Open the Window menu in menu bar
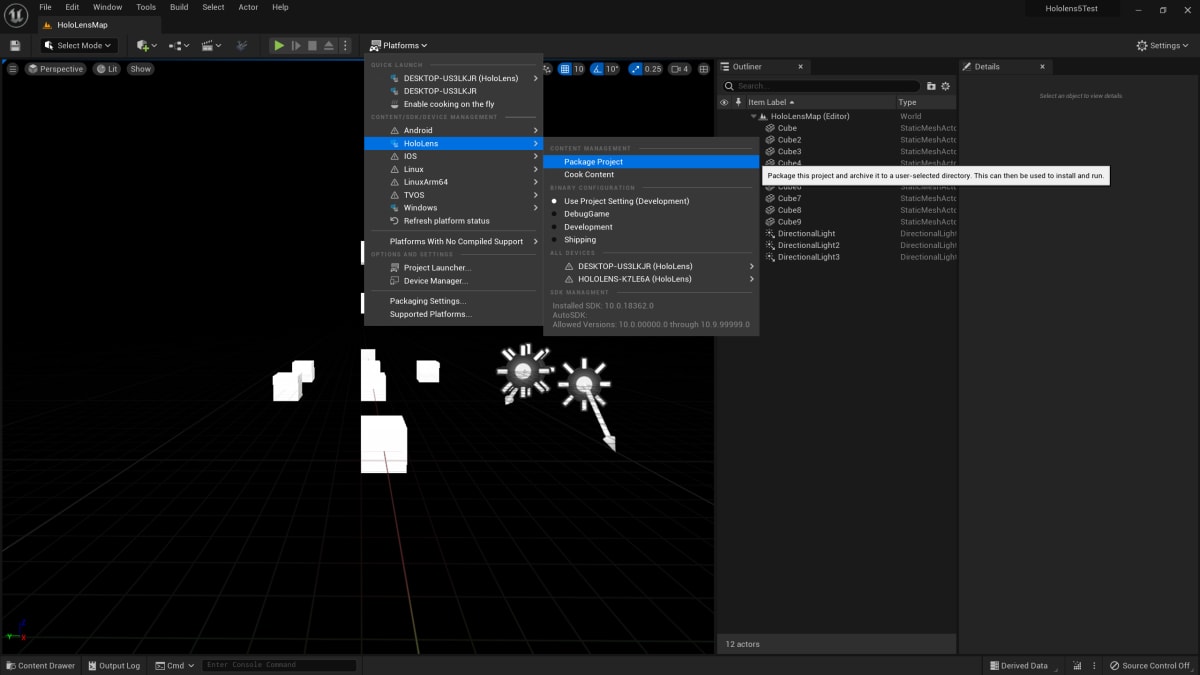 pyautogui.click(x=107, y=7)
